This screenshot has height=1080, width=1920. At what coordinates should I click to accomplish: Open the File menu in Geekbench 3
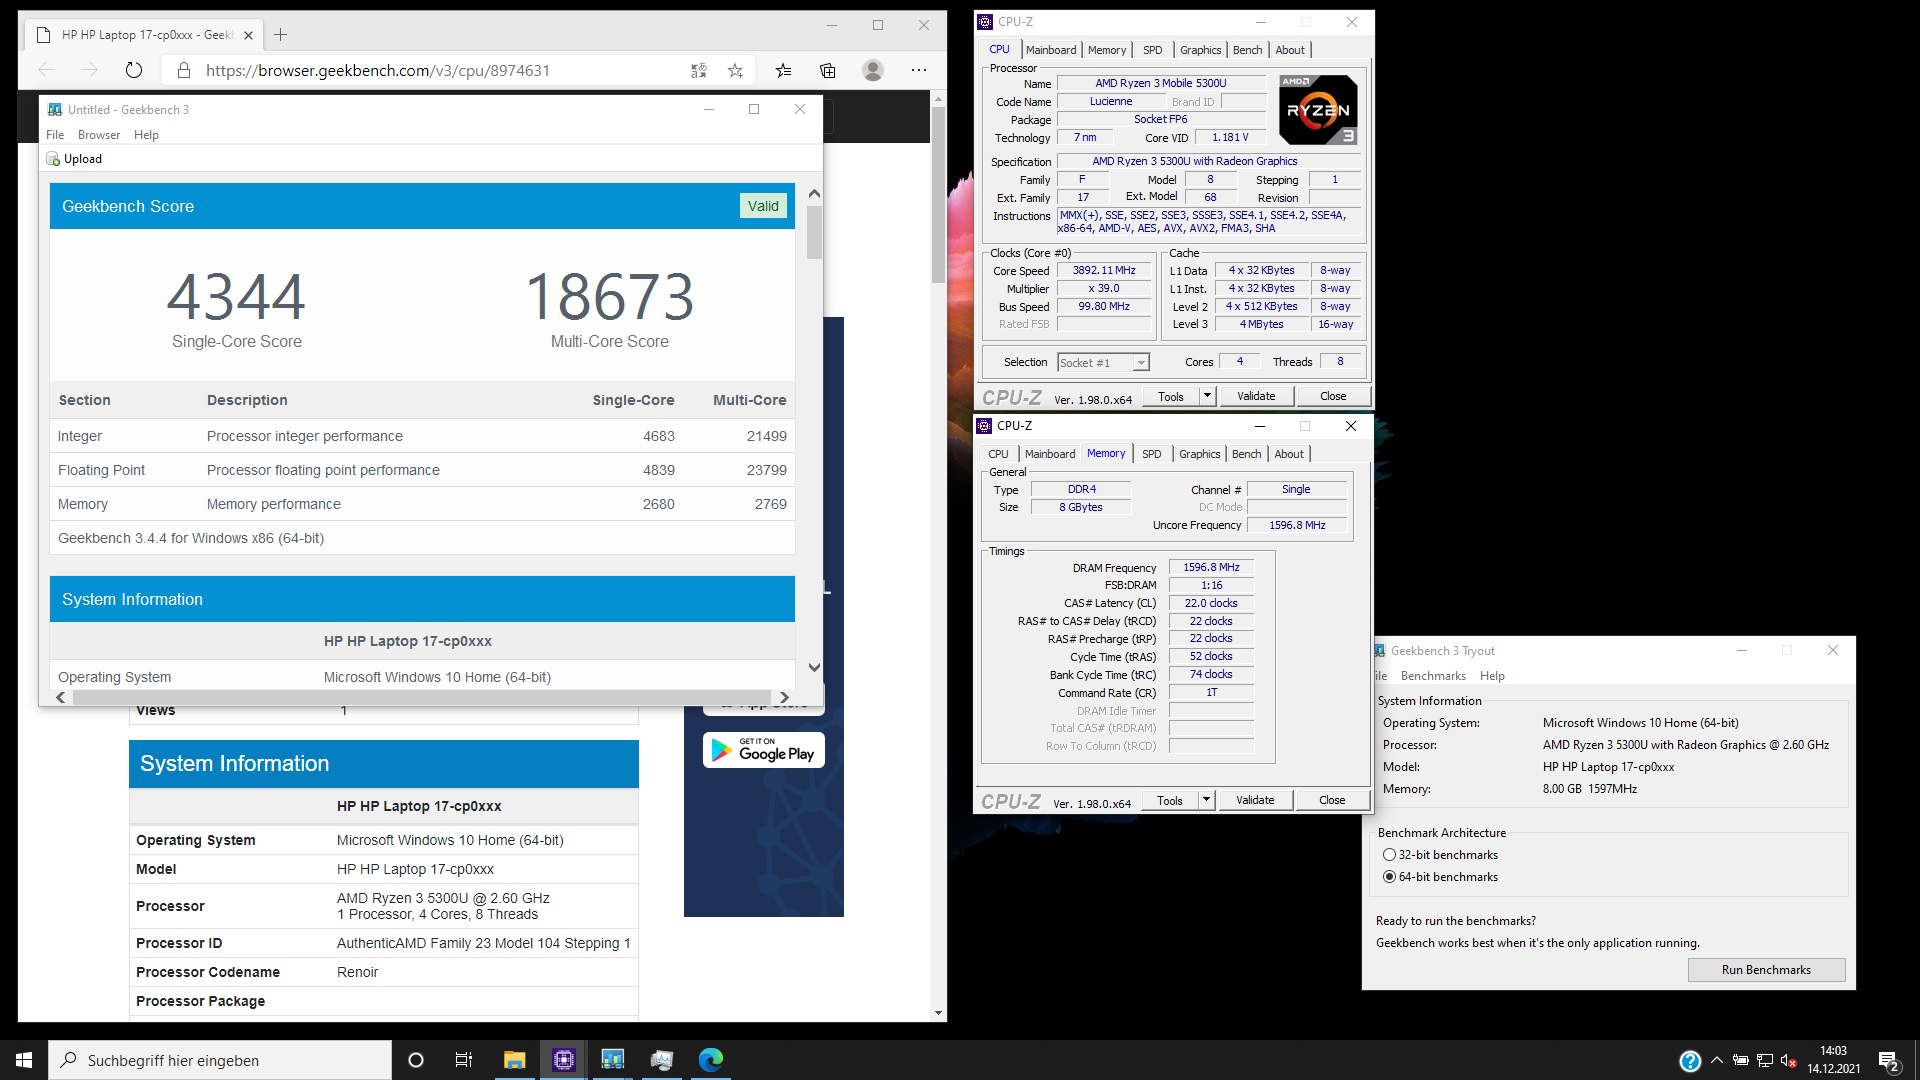click(55, 135)
